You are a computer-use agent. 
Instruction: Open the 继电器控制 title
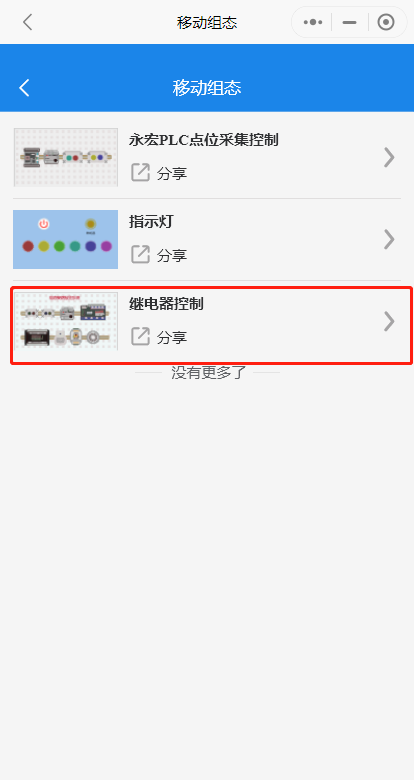[166, 304]
